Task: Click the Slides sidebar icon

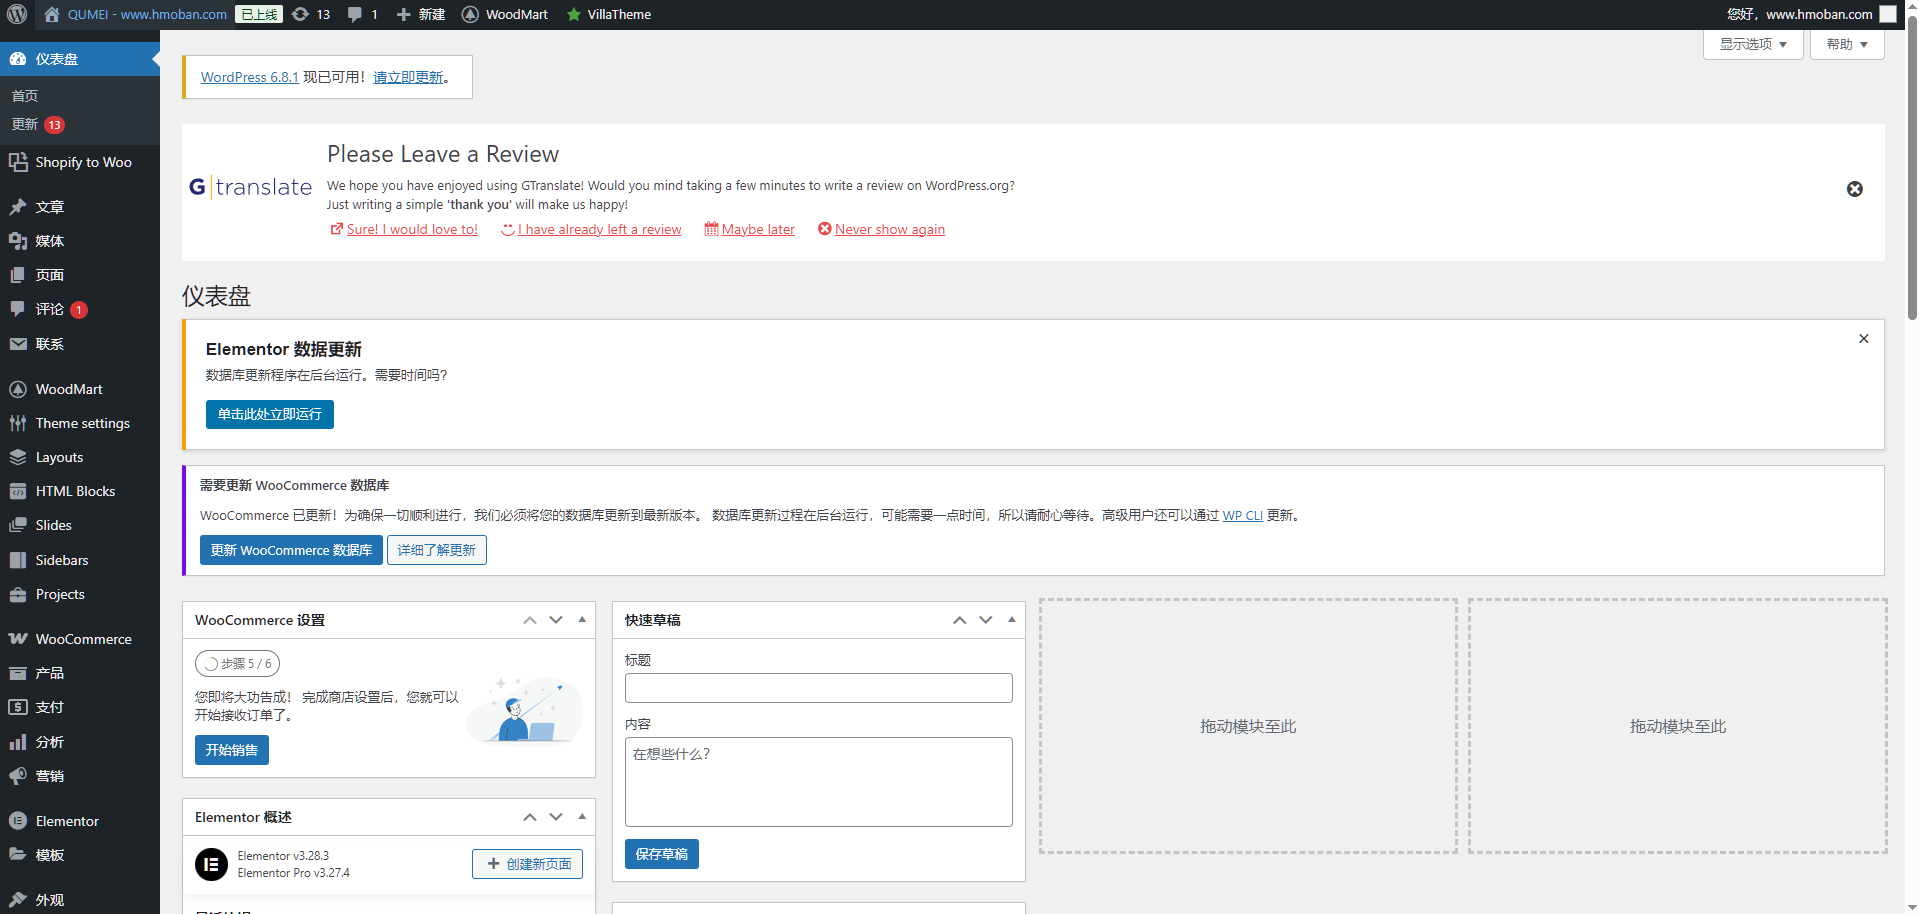Action: click(18, 525)
